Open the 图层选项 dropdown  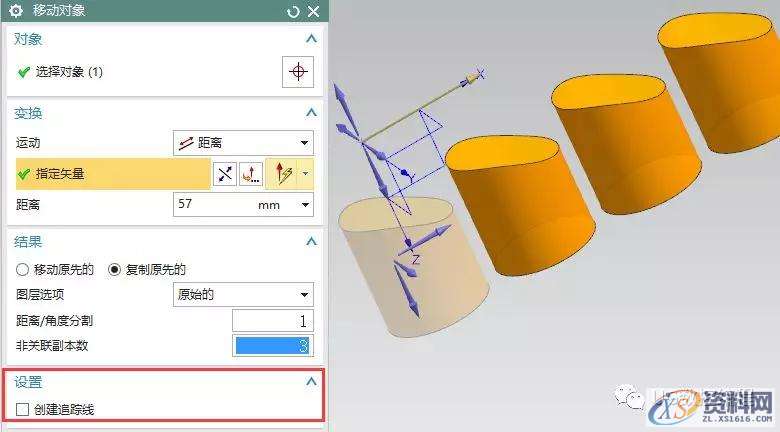[243, 295]
